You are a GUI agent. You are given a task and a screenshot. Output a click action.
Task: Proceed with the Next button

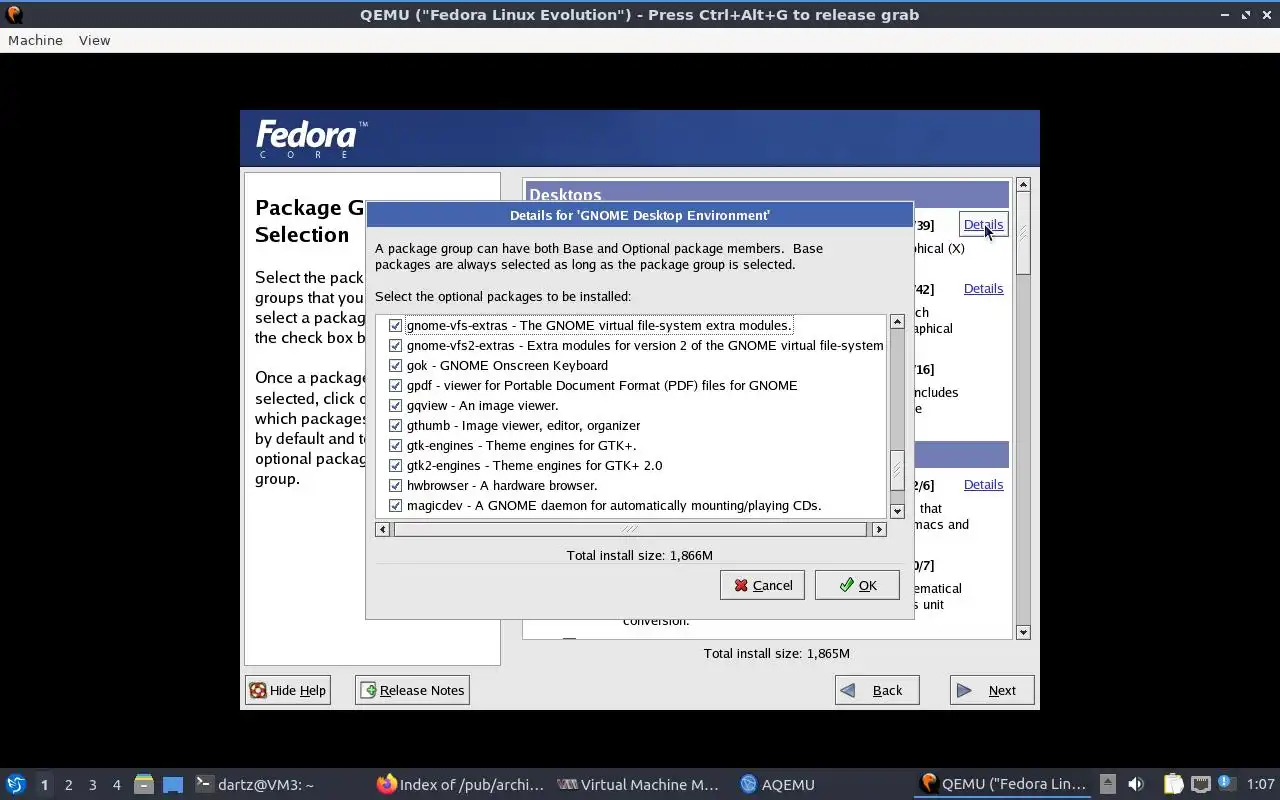click(992, 690)
